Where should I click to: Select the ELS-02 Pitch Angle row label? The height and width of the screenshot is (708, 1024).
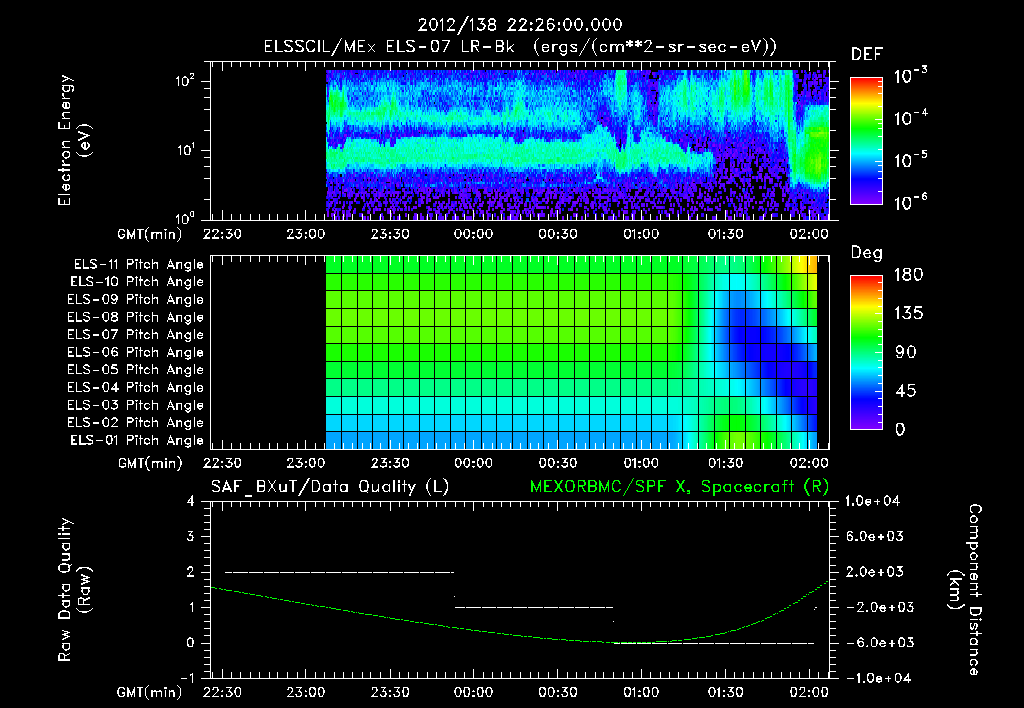pos(135,423)
